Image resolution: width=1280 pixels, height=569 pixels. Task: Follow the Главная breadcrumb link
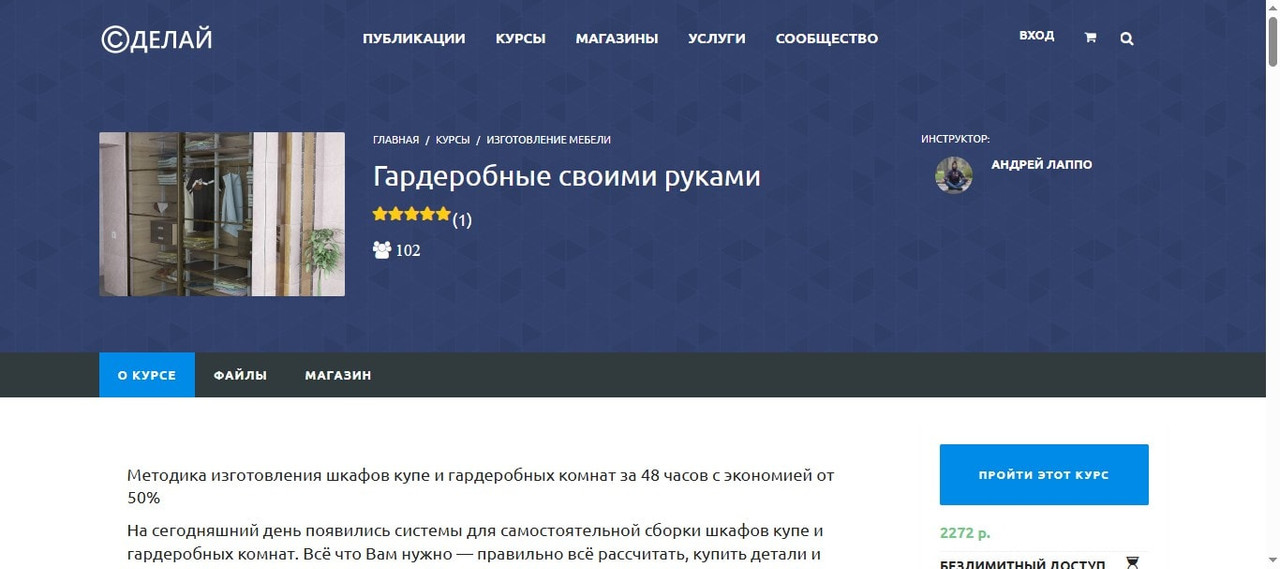pos(395,140)
